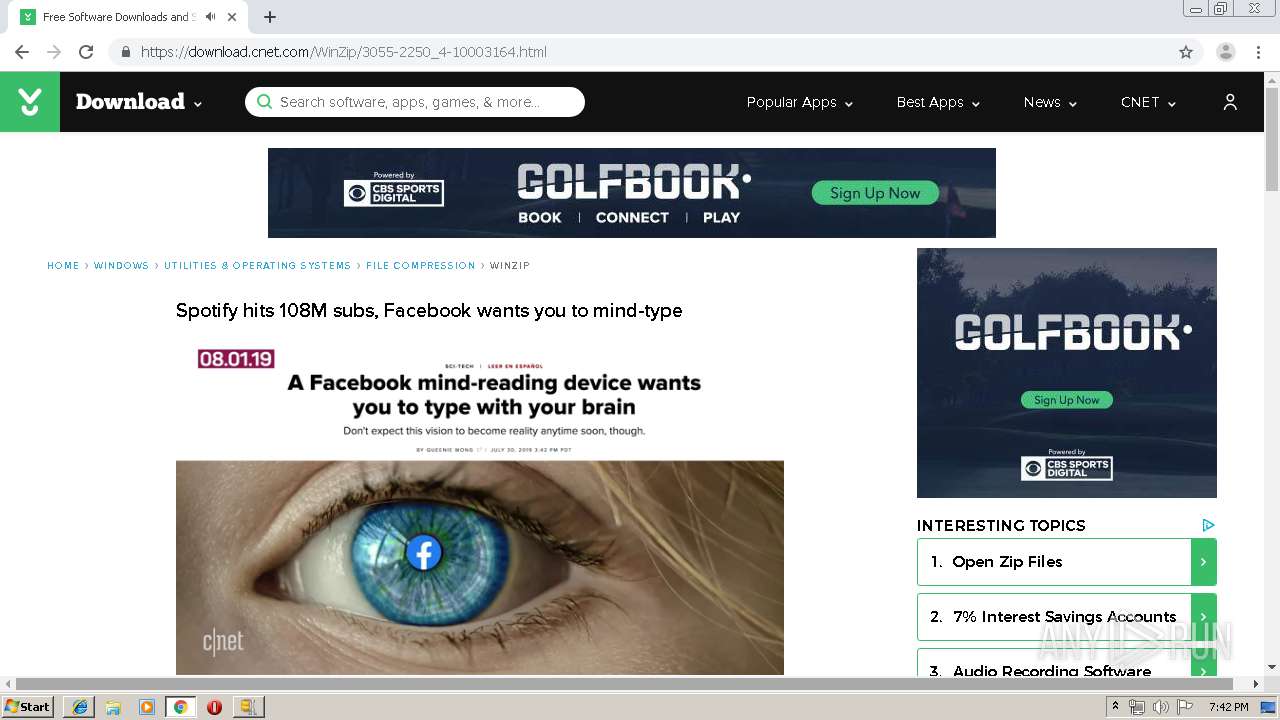This screenshot has height=720, width=1280.
Task: Click Sign Up Now in top Golfbook banner
Action: [875, 193]
